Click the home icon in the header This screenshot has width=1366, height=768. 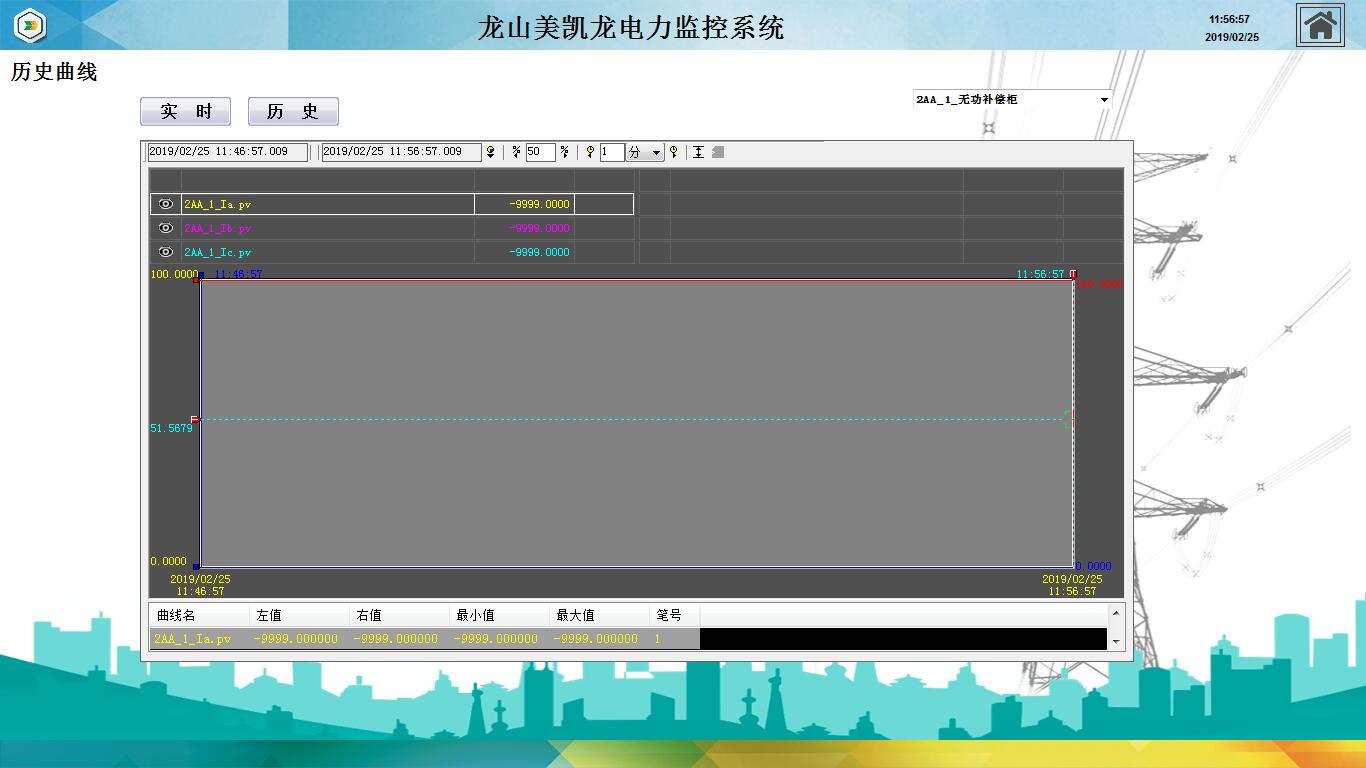coord(1320,25)
